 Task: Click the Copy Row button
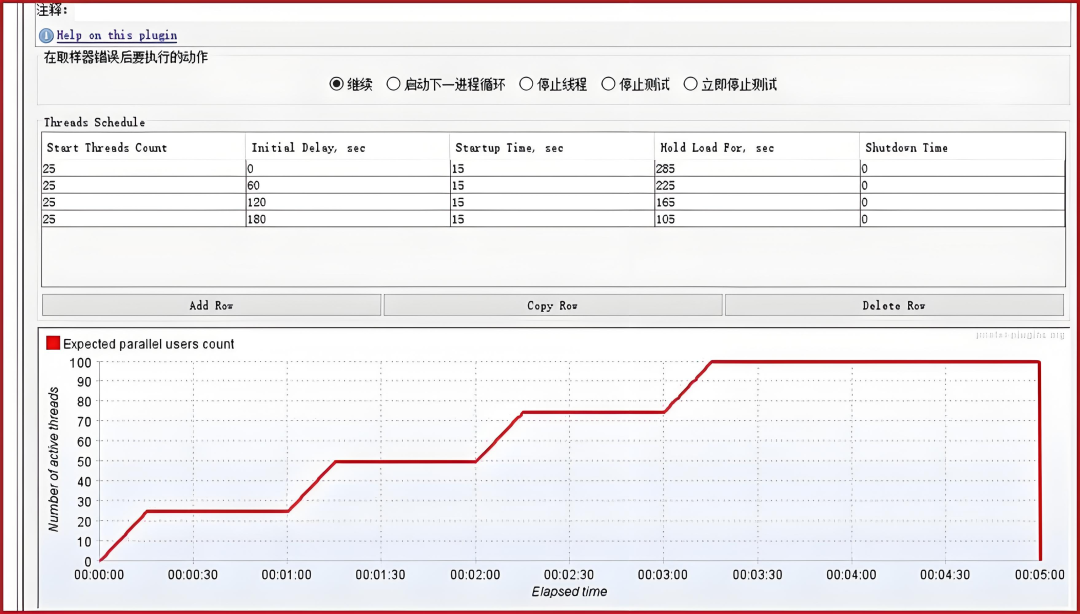click(552, 305)
